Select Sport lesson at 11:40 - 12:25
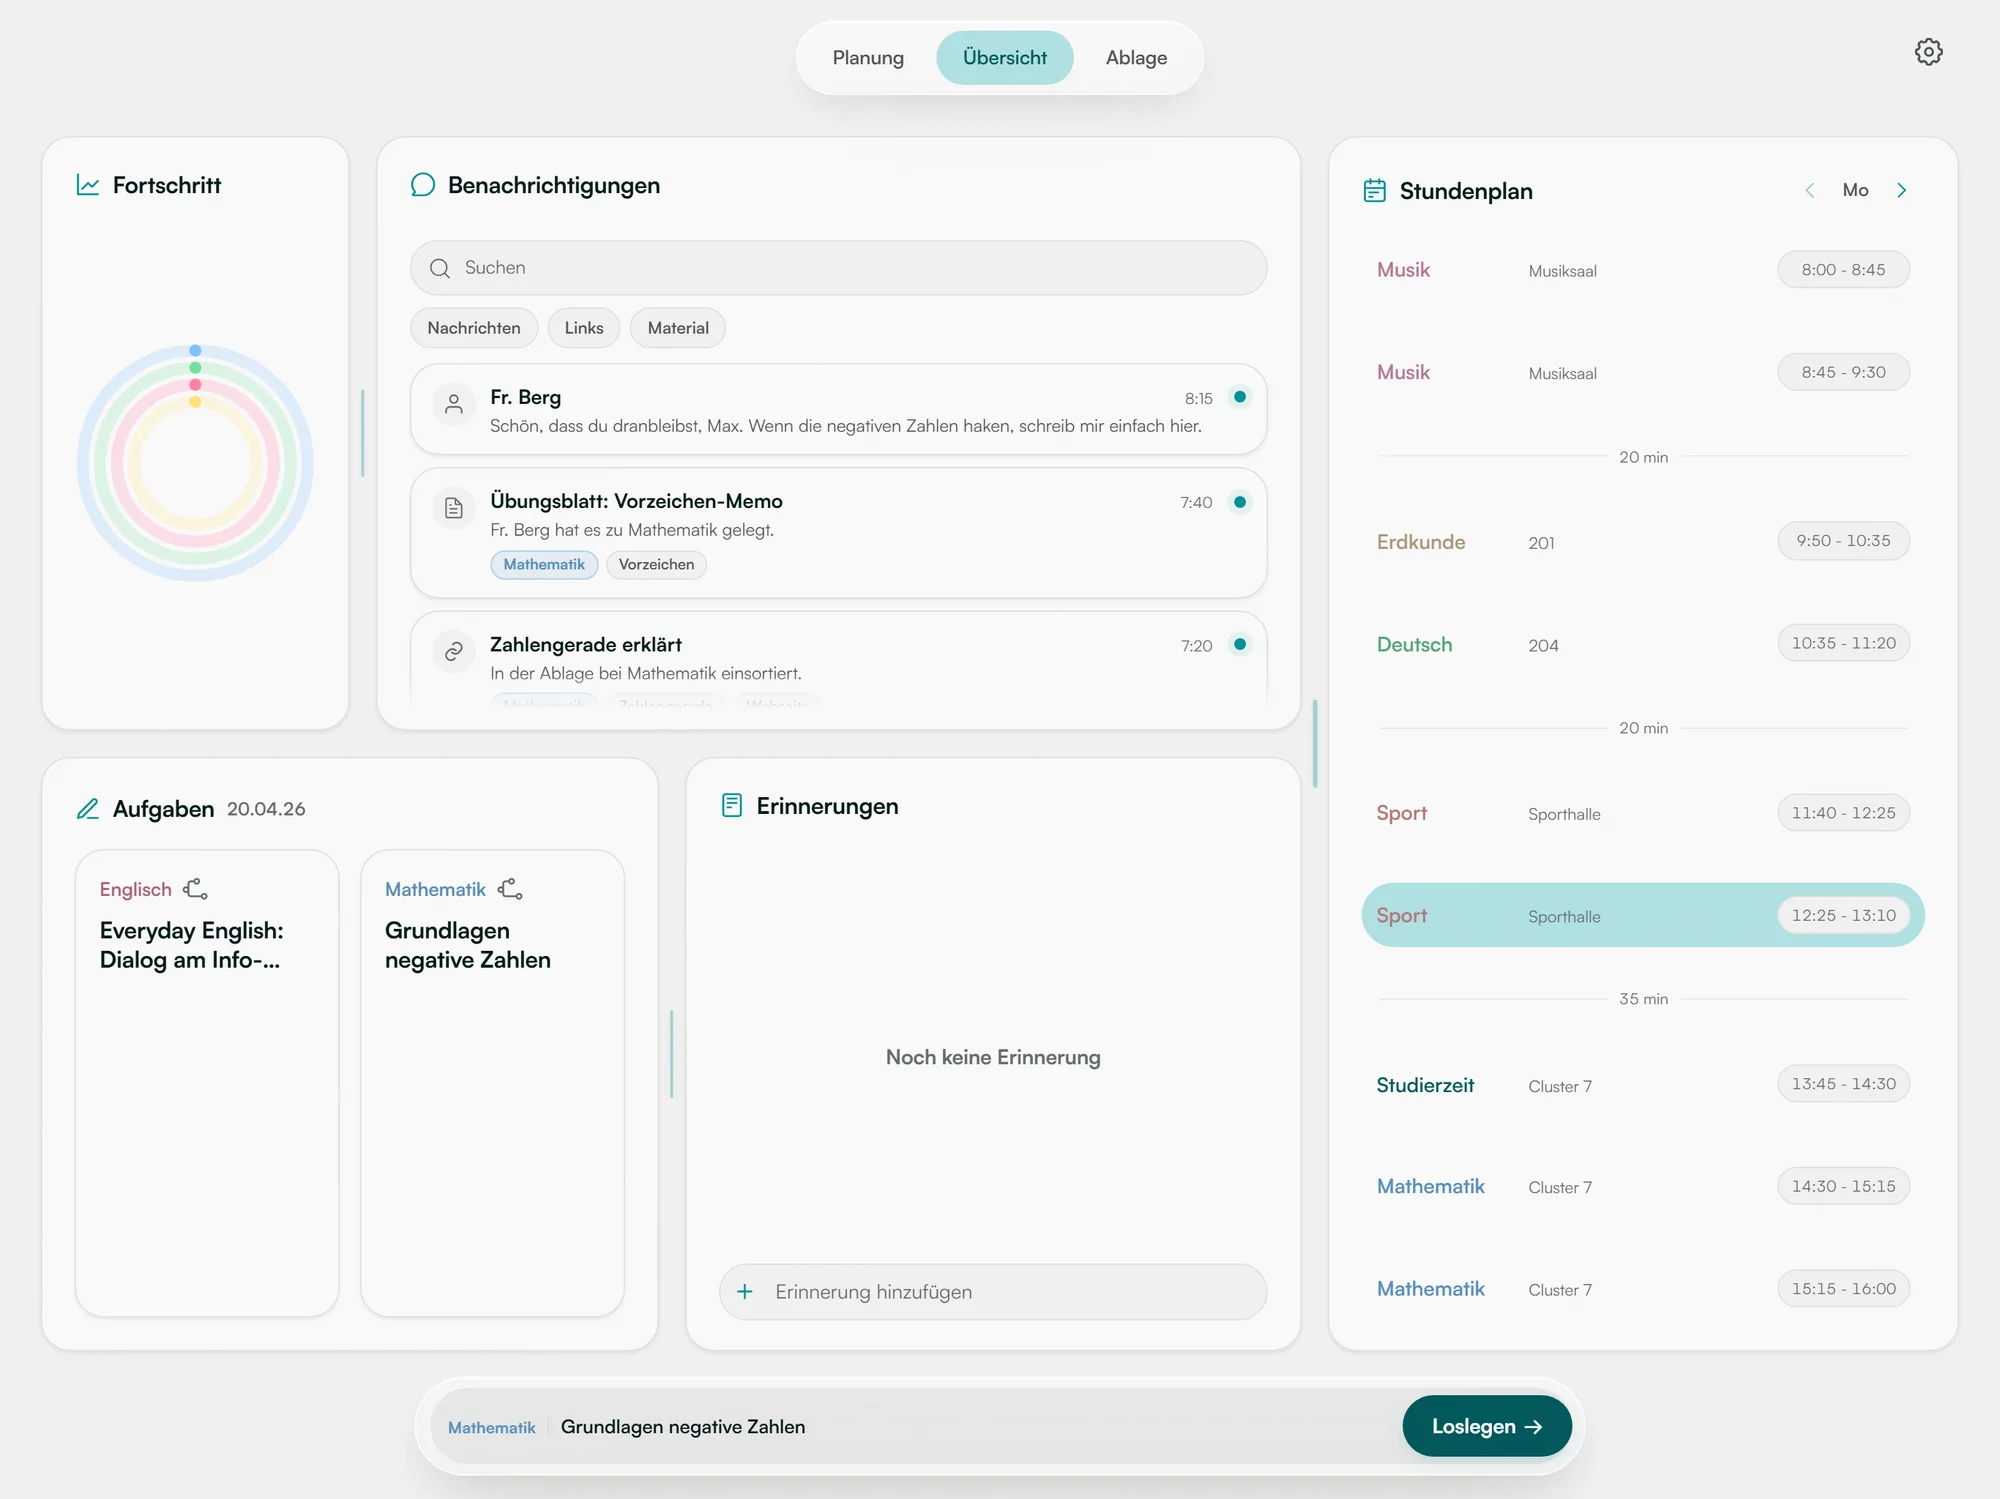Image resolution: width=2000 pixels, height=1499 pixels. (x=1643, y=813)
